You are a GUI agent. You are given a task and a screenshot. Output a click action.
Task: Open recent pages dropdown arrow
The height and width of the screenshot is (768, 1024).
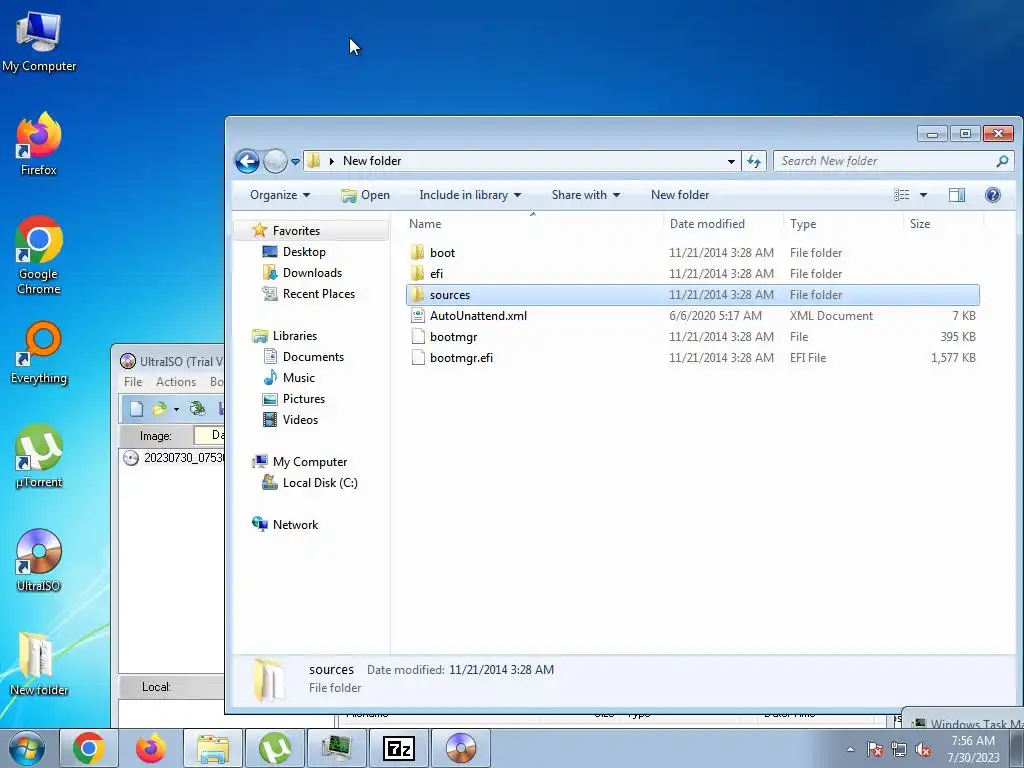(295, 161)
